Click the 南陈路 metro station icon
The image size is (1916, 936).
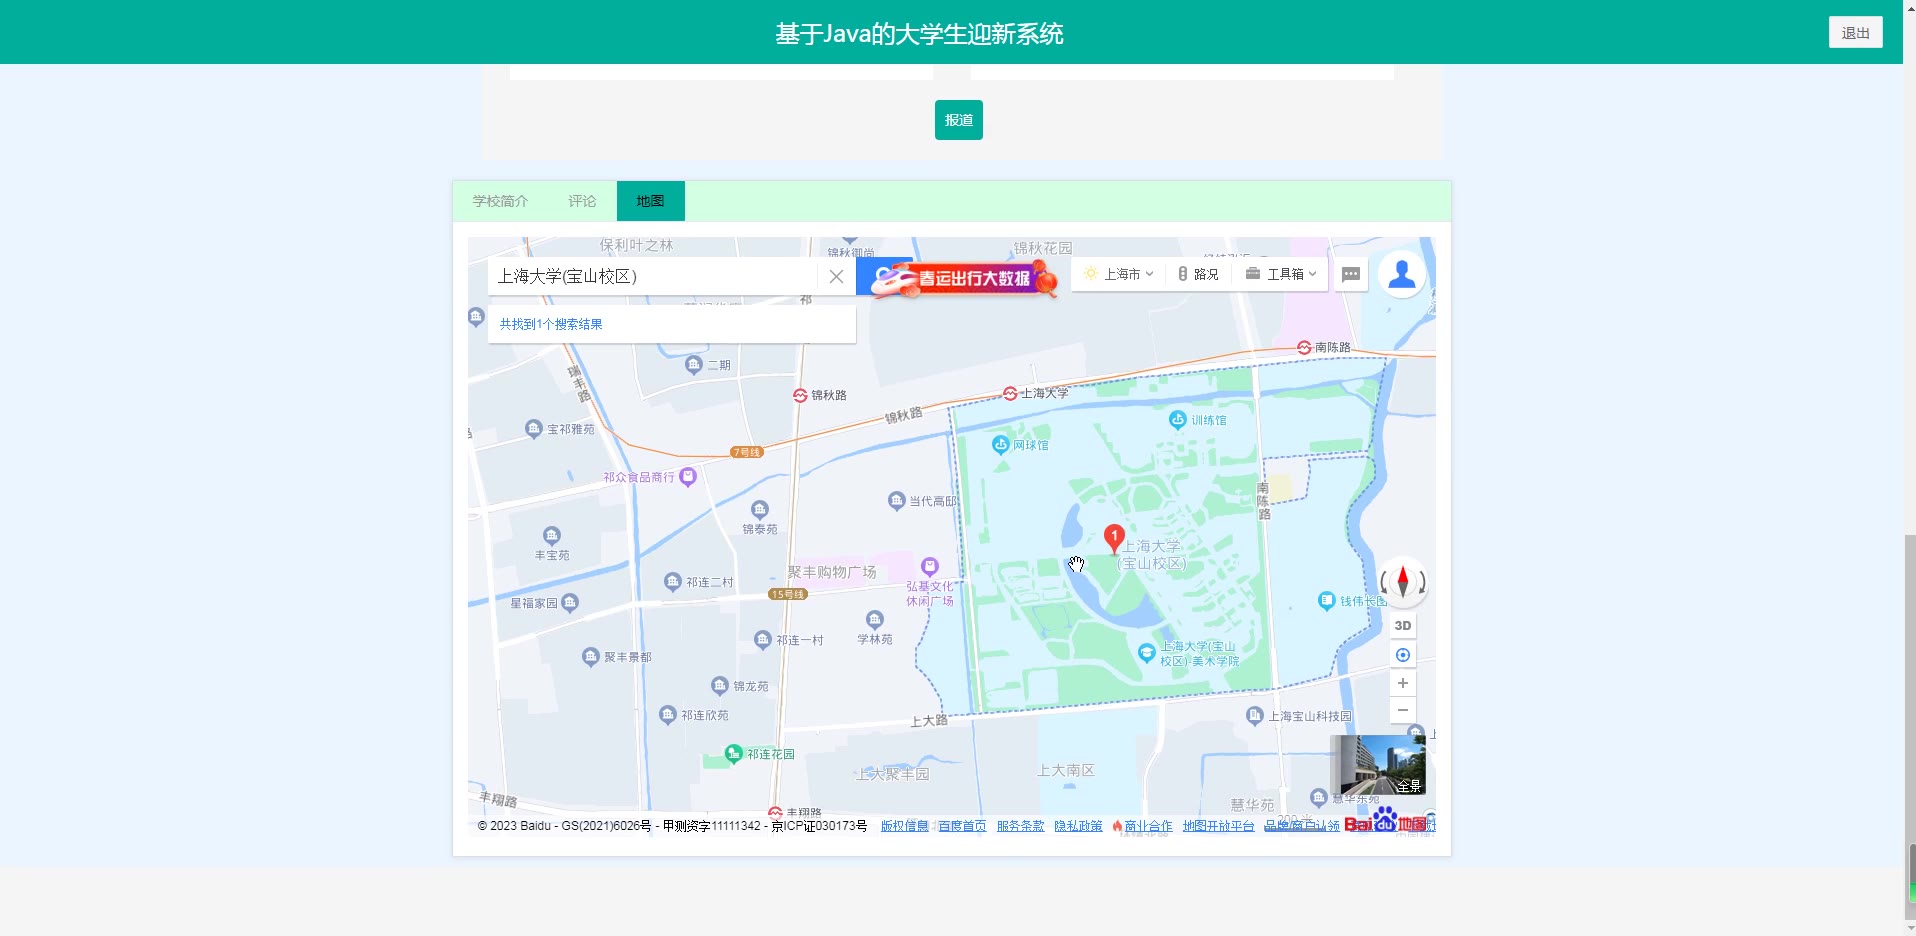pyautogui.click(x=1304, y=347)
